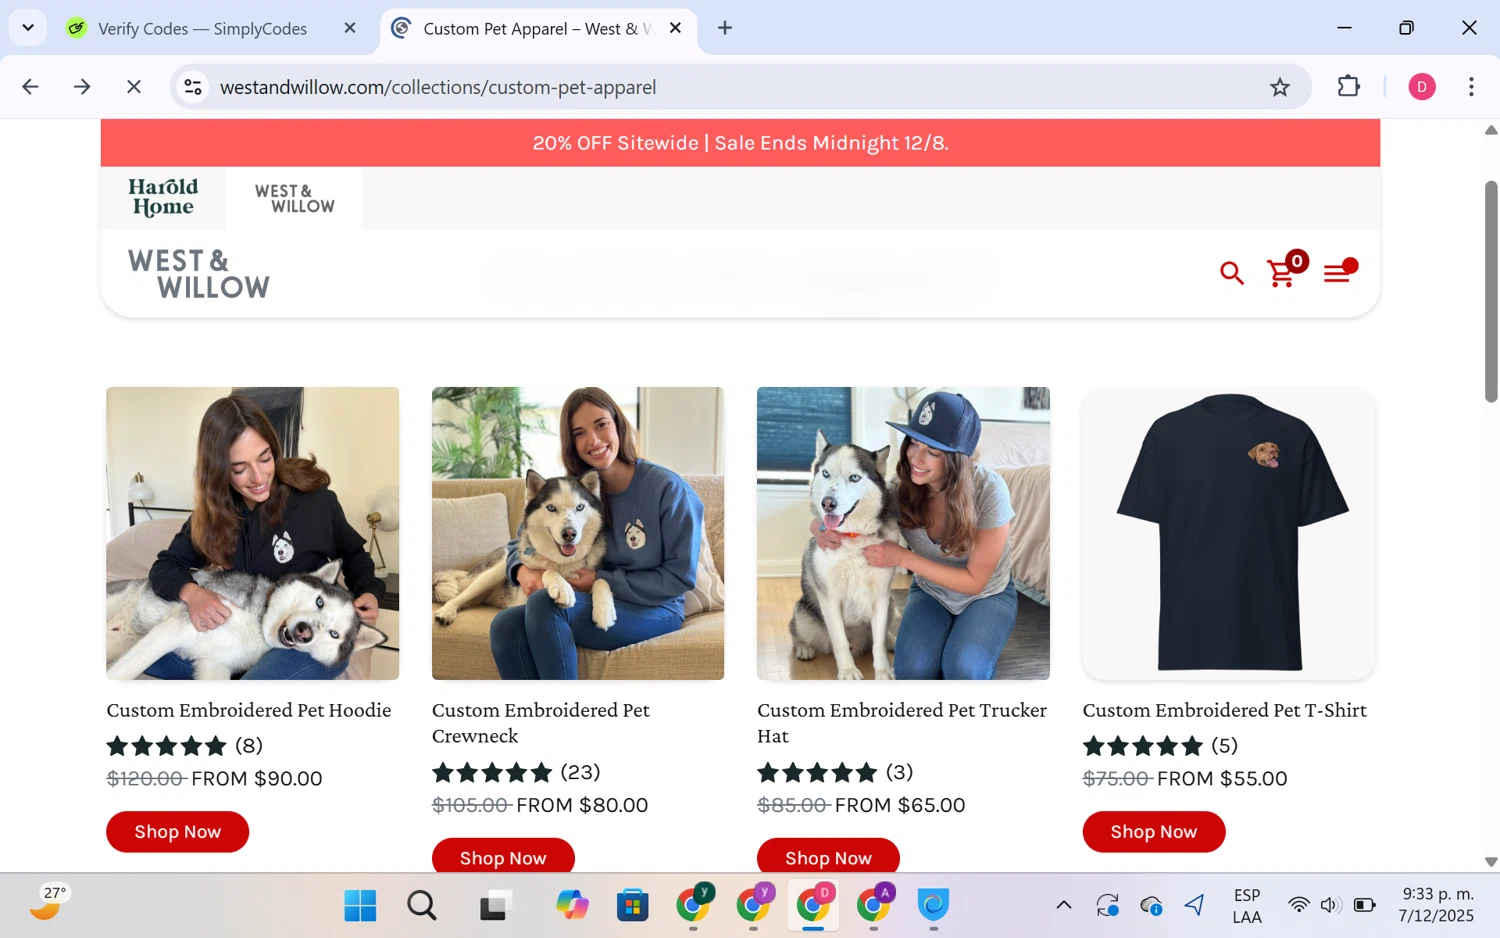
Task: Click Shop Now under the Pet T-Shirt
Action: 1154,832
